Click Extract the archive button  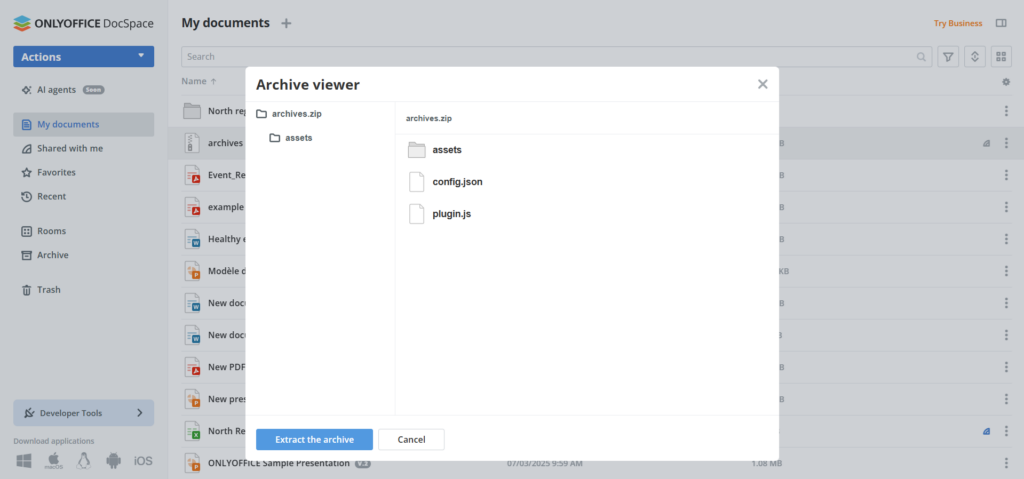click(314, 440)
